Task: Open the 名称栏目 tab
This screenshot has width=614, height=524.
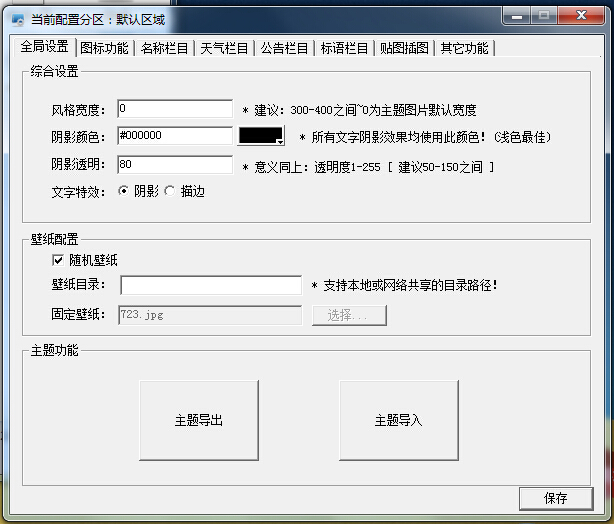Action: pyautogui.click(x=164, y=48)
